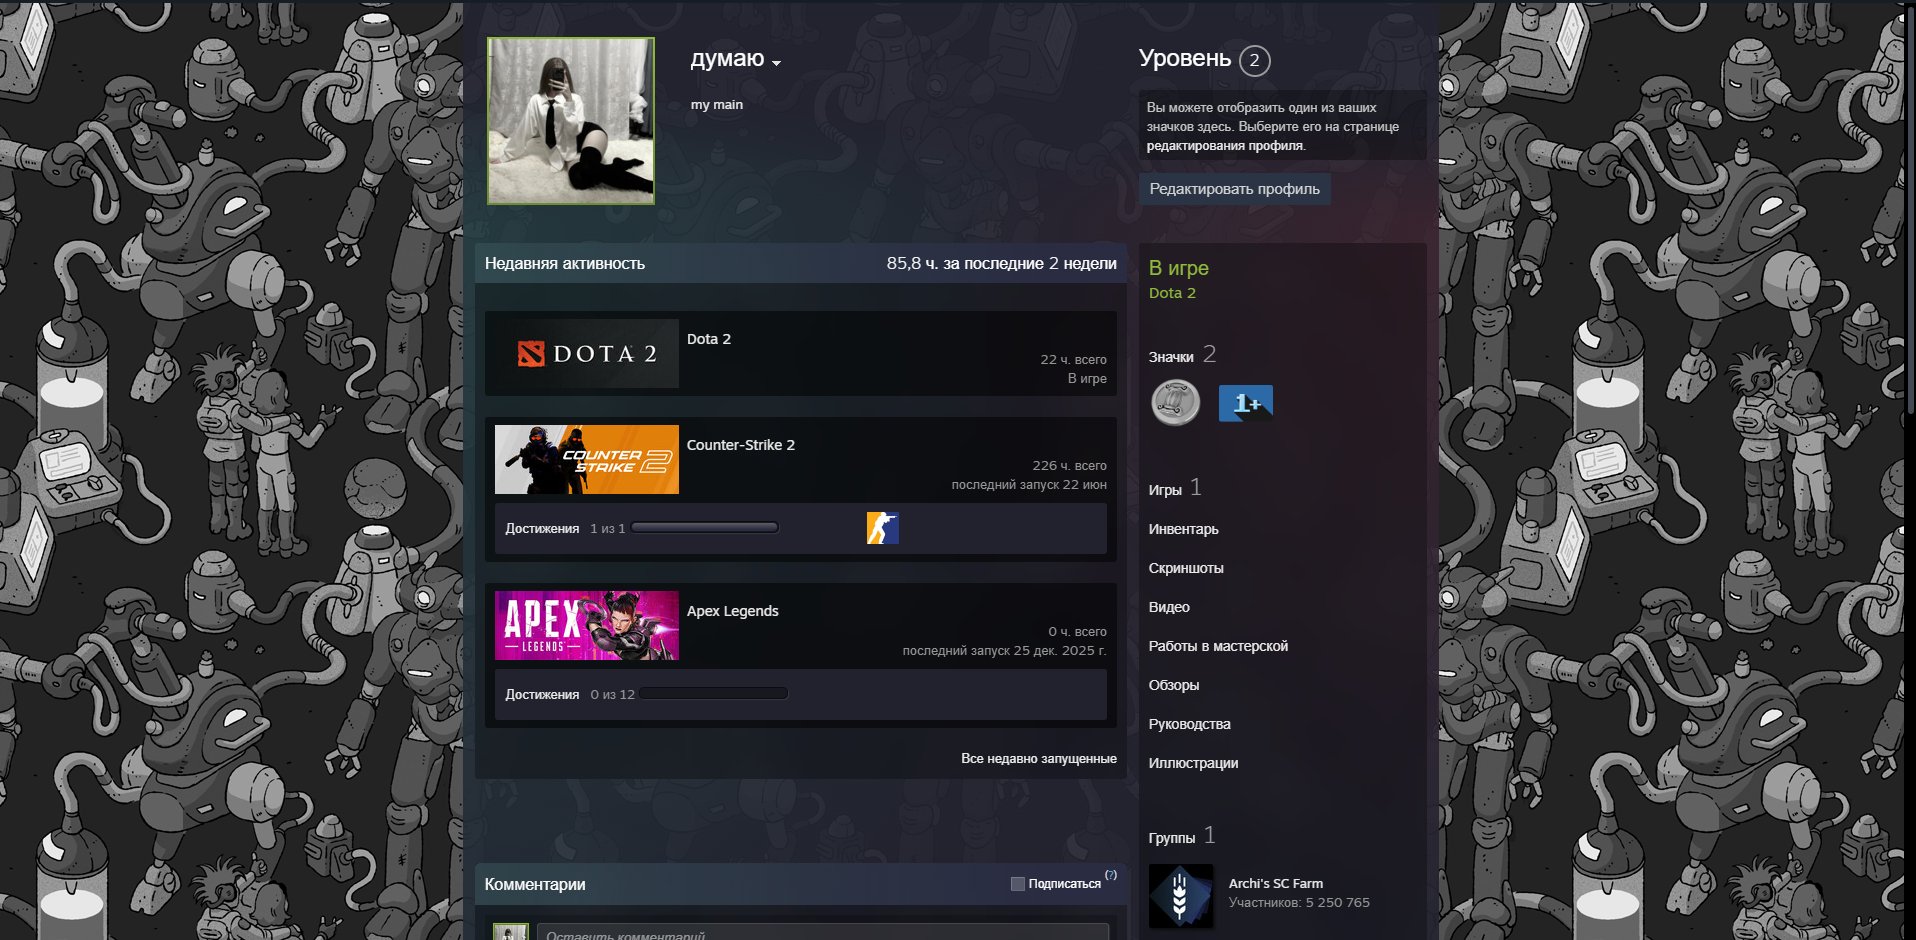This screenshot has width=1916, height=940.
Task: Open the profile avatar image
Action: tap(571, 121)
